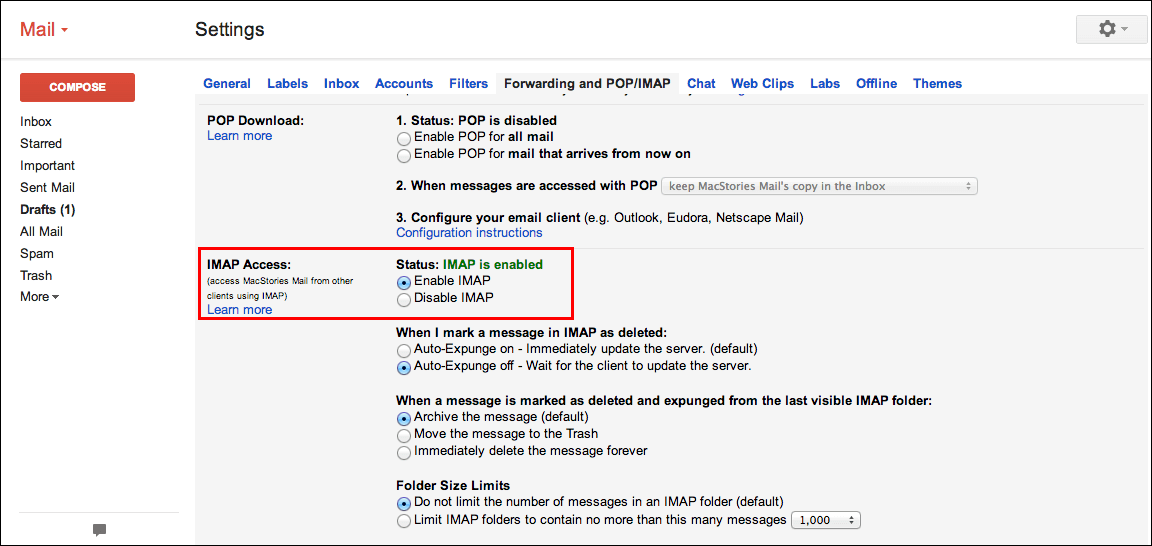Open the POP message handling dropdown
This screenshot has height=546, width=1152.
point(820,186)
